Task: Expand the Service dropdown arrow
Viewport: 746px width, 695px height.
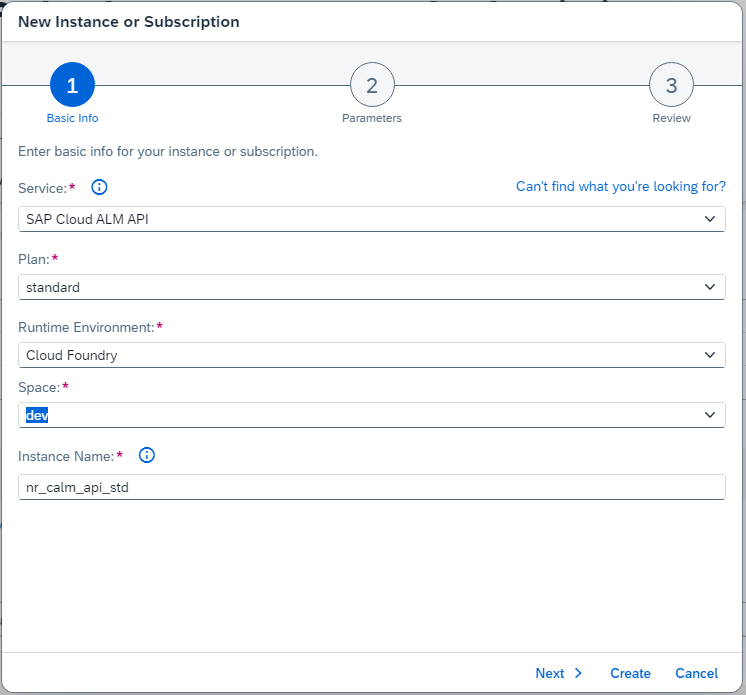Action: (x=710, y=219)
